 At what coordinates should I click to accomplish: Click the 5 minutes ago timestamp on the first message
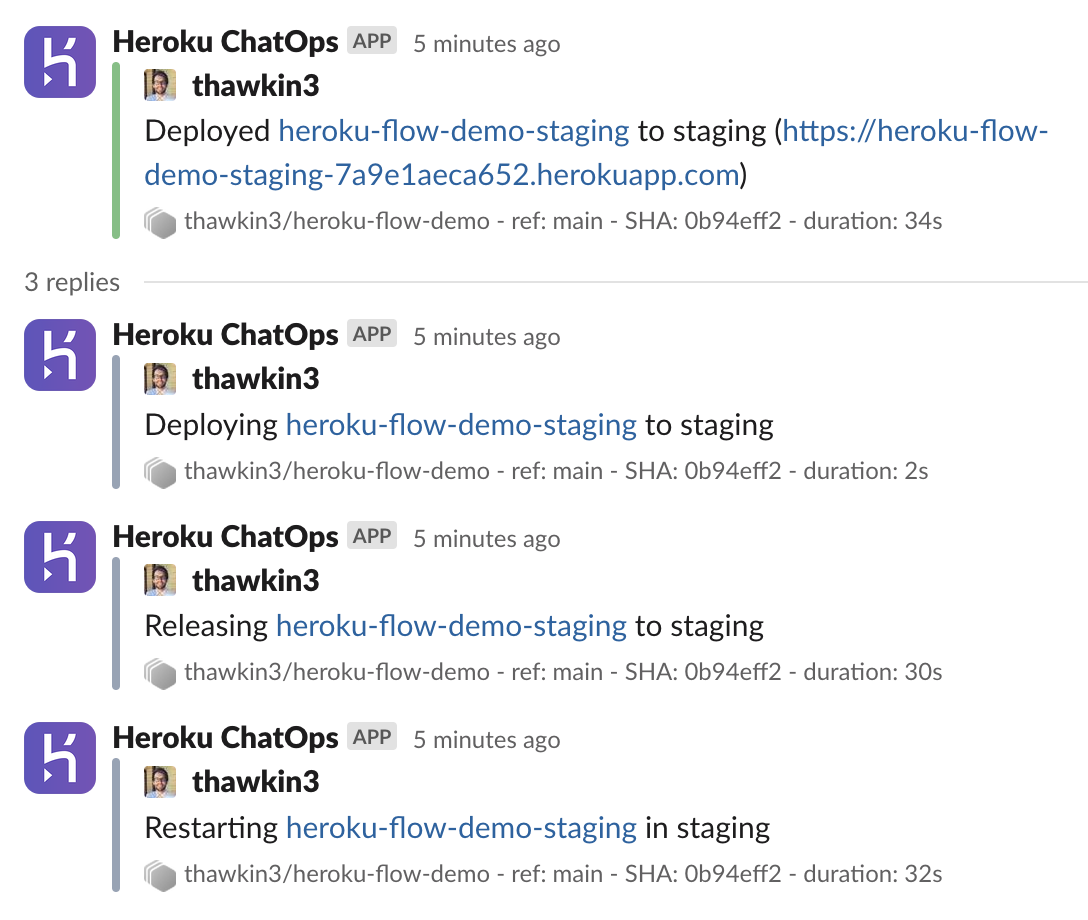(x=486, y=44)
